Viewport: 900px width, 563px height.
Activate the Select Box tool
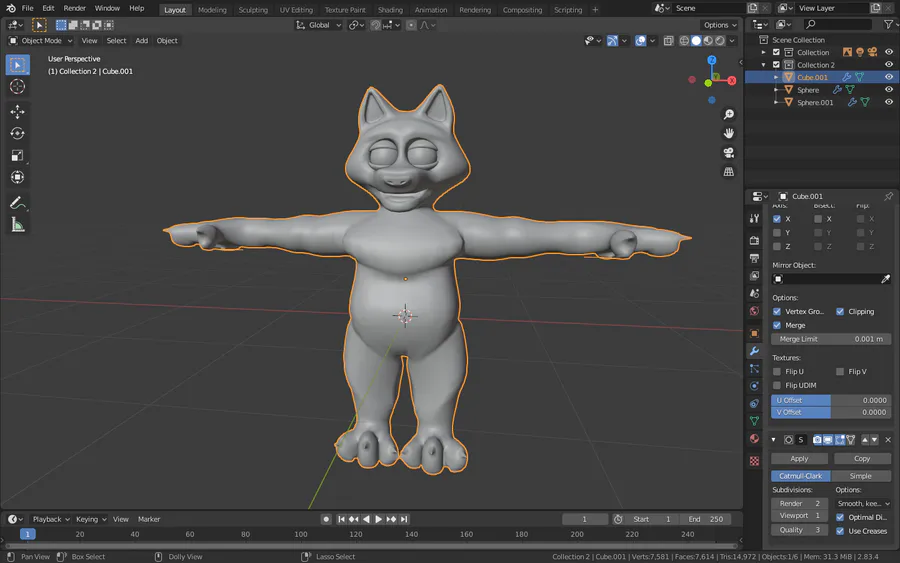[17, 65]
